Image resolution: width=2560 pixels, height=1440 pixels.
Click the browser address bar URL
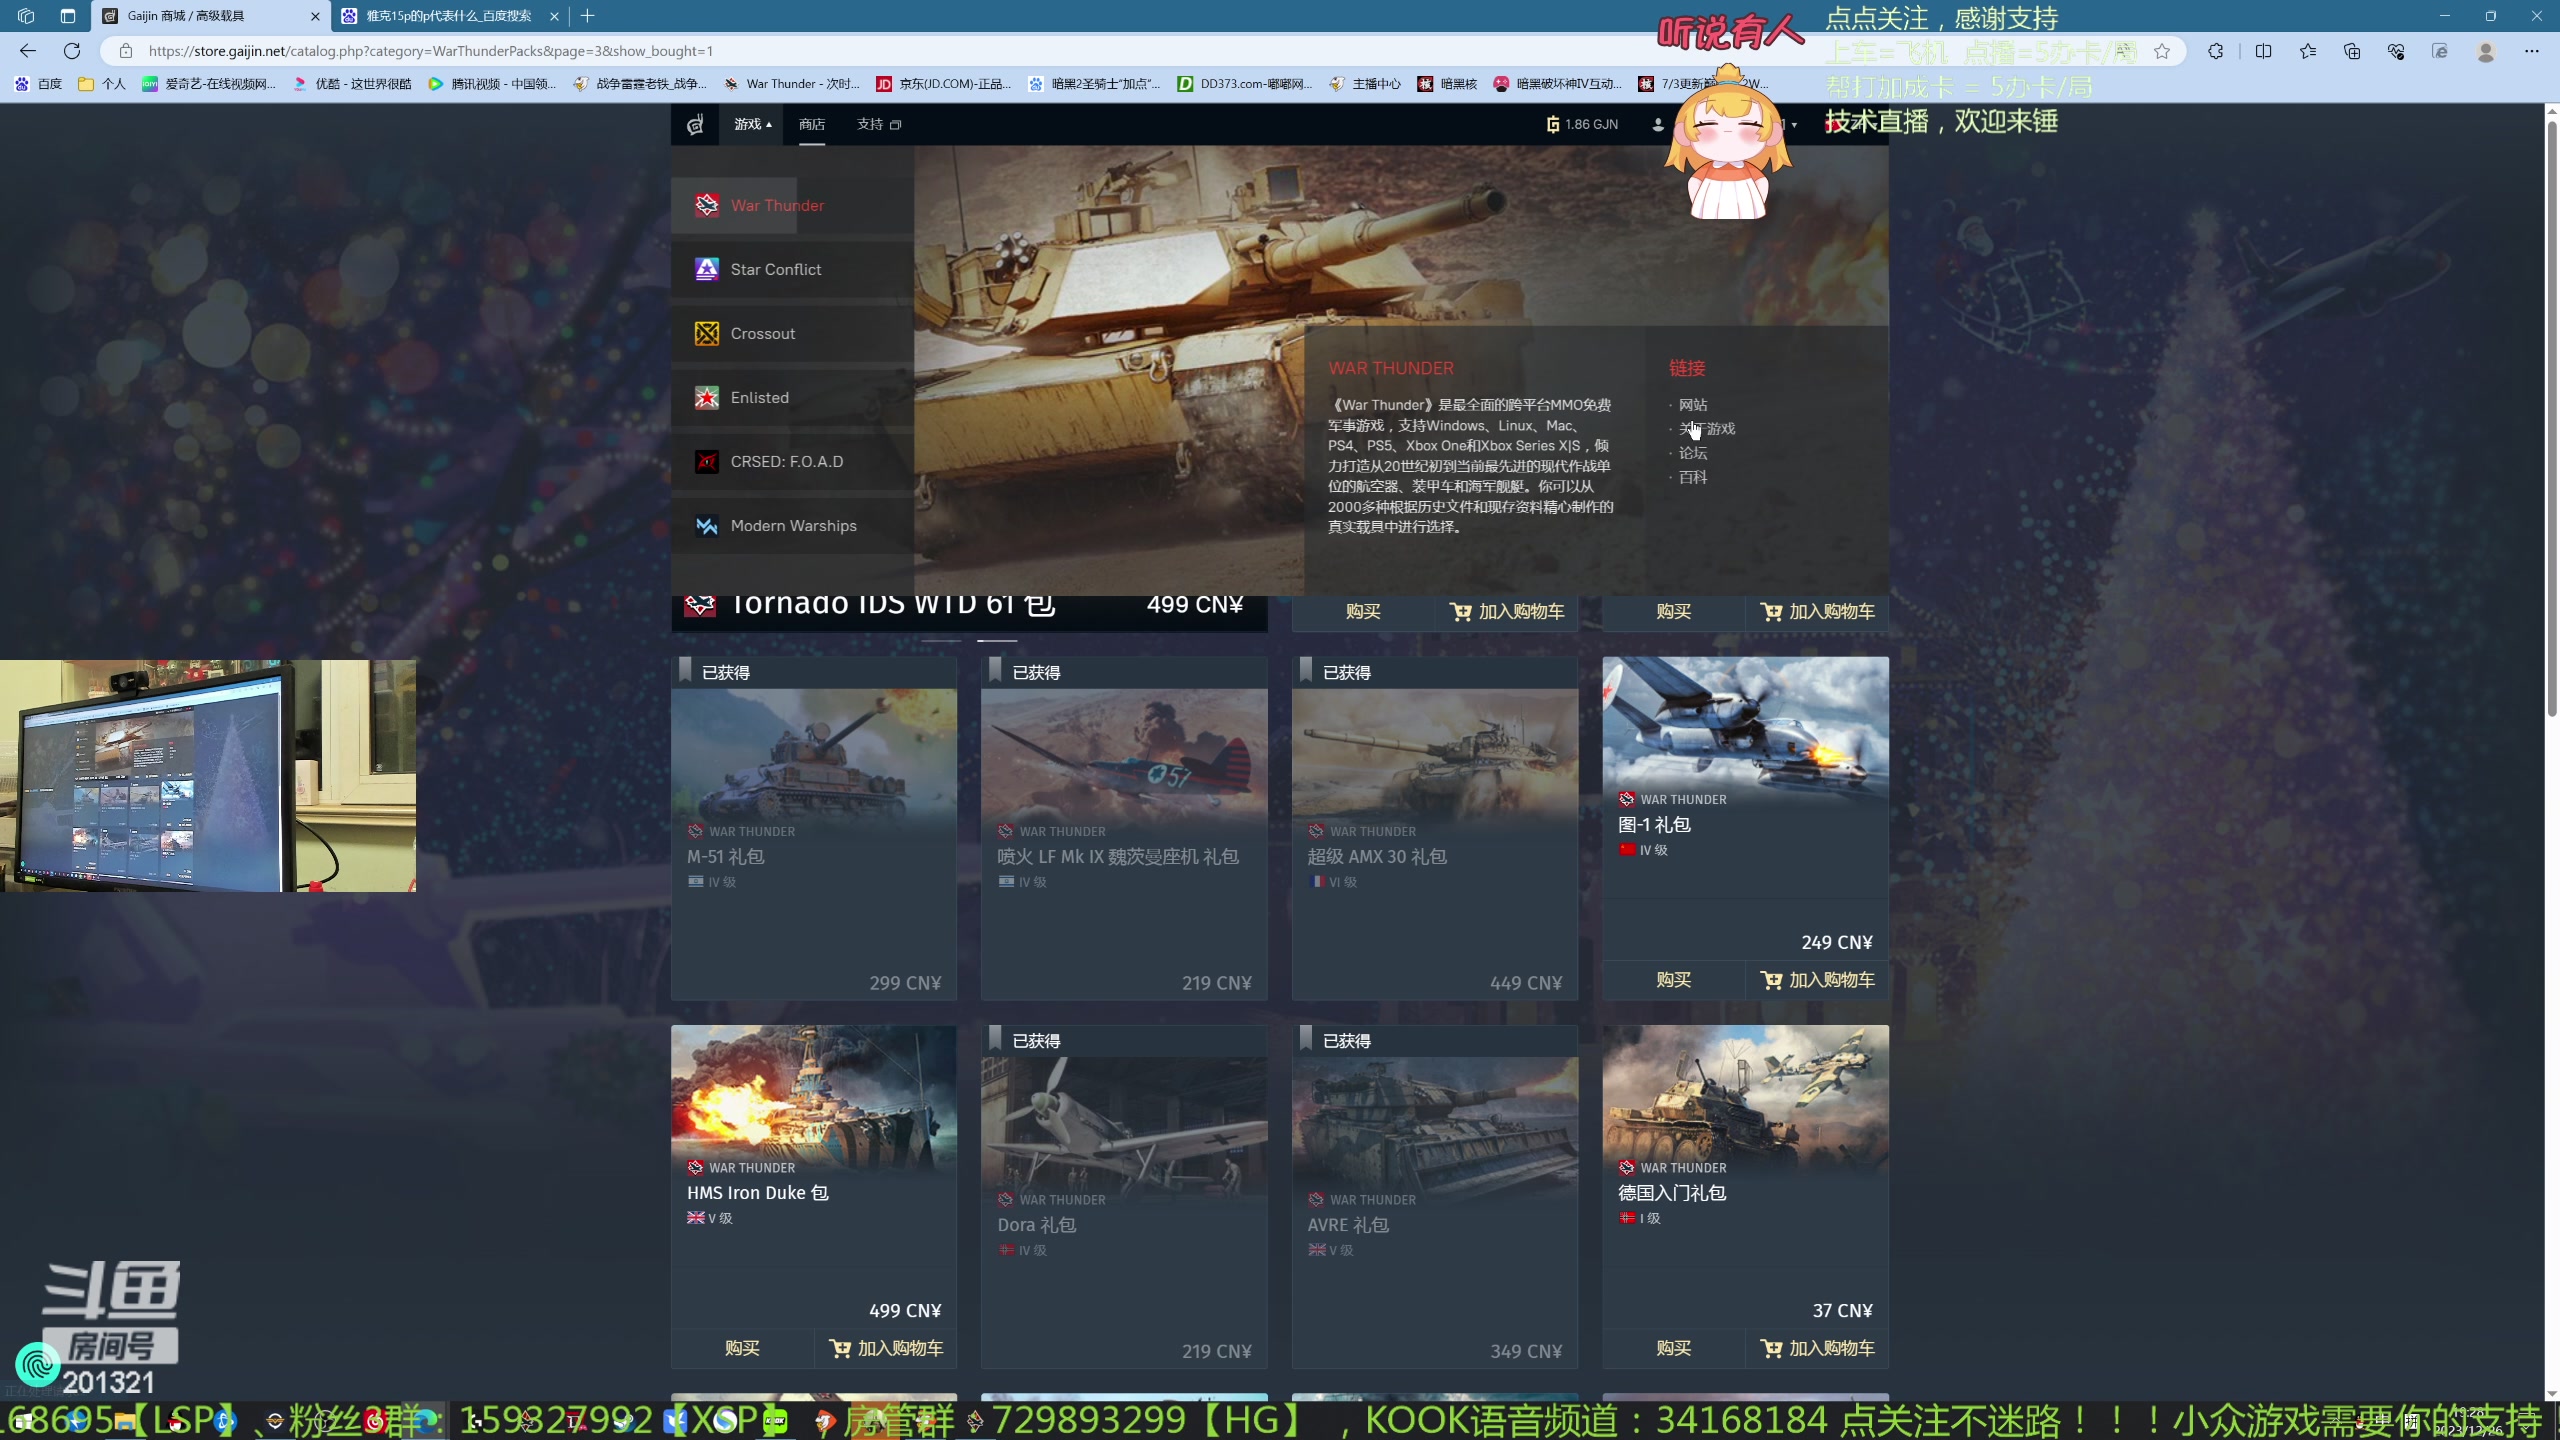pyautogui.click(x=430, y=51)
